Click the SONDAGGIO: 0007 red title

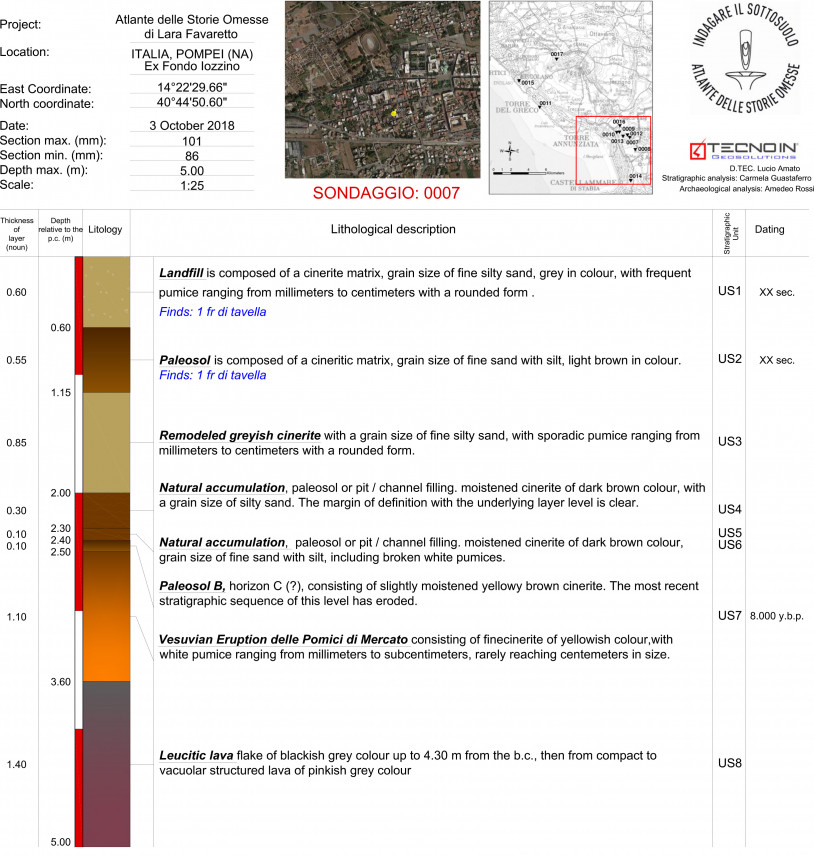[x=386, y=193]
